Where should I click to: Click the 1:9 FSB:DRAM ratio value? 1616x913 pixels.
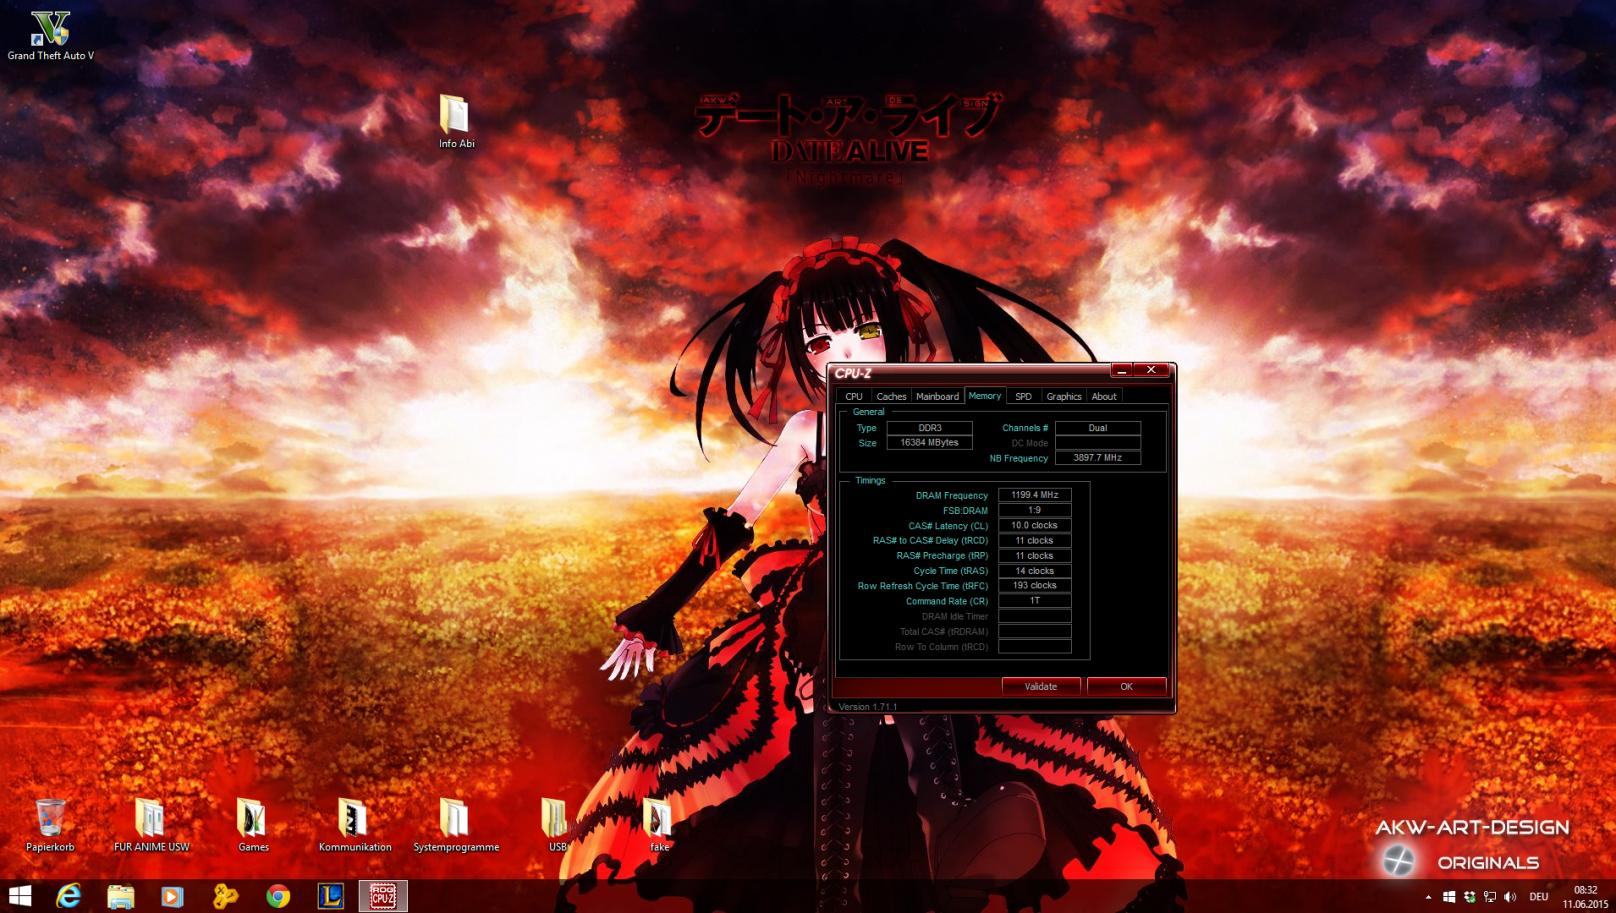(1034, 510)
